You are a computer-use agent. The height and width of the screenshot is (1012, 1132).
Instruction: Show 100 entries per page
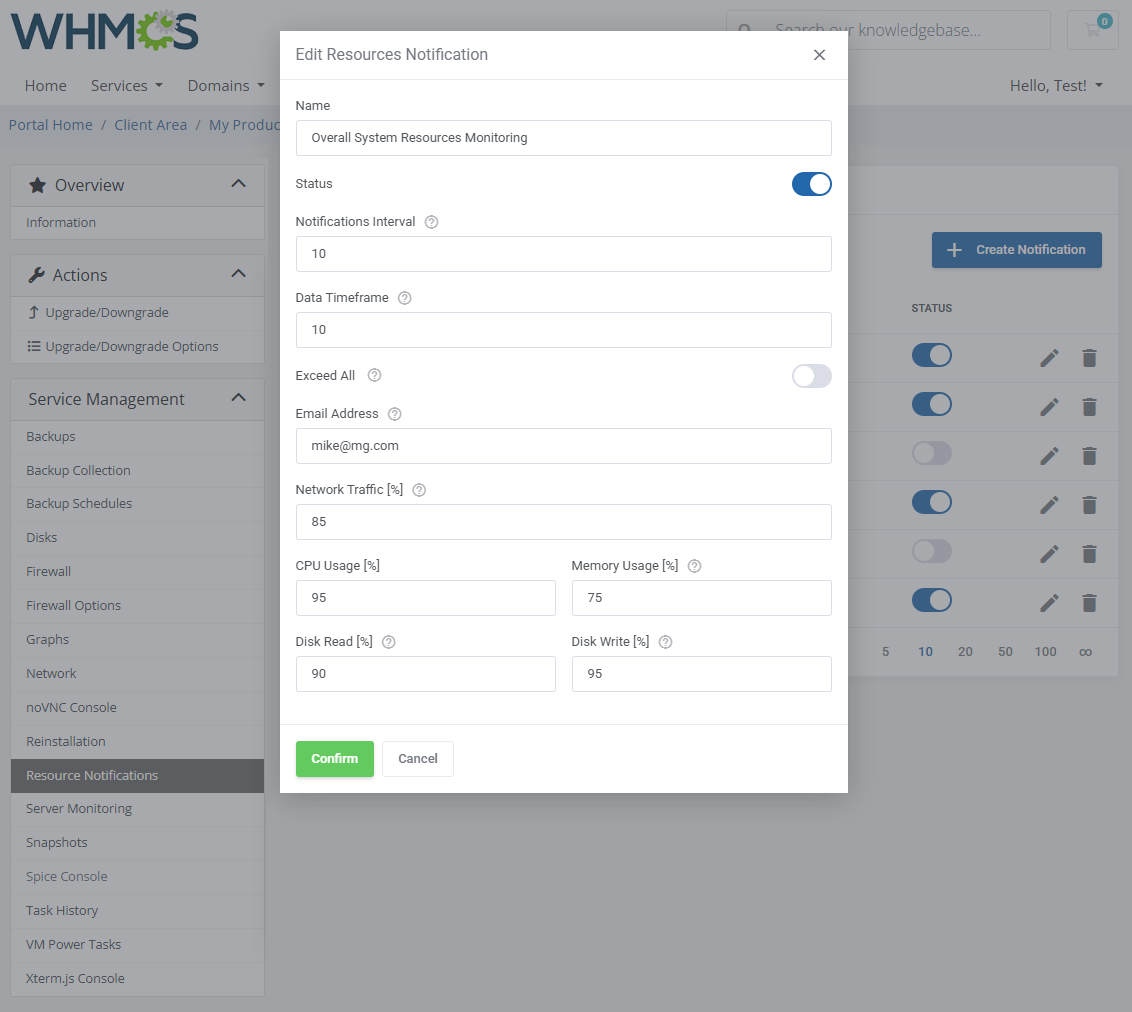[1045, 652]
